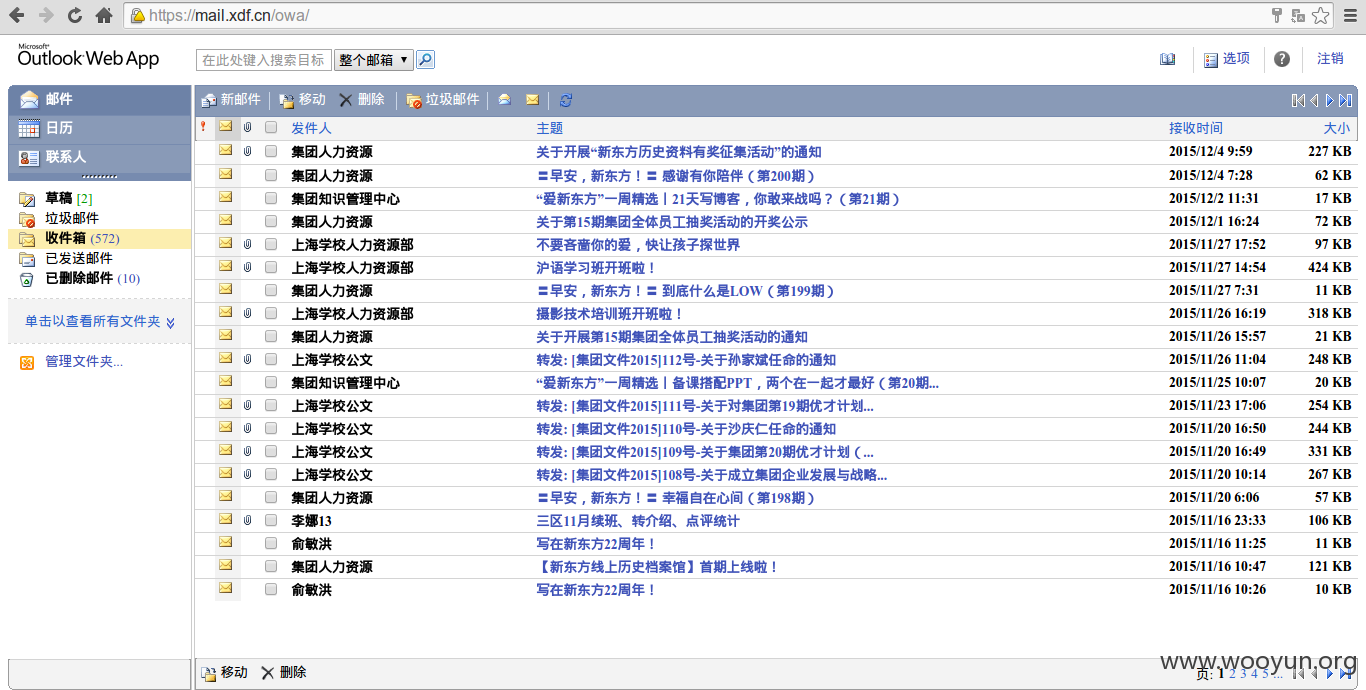Click the mark-as-read open envelope icon
This screenshot has height=690, width=1366.
click(505, 100)
